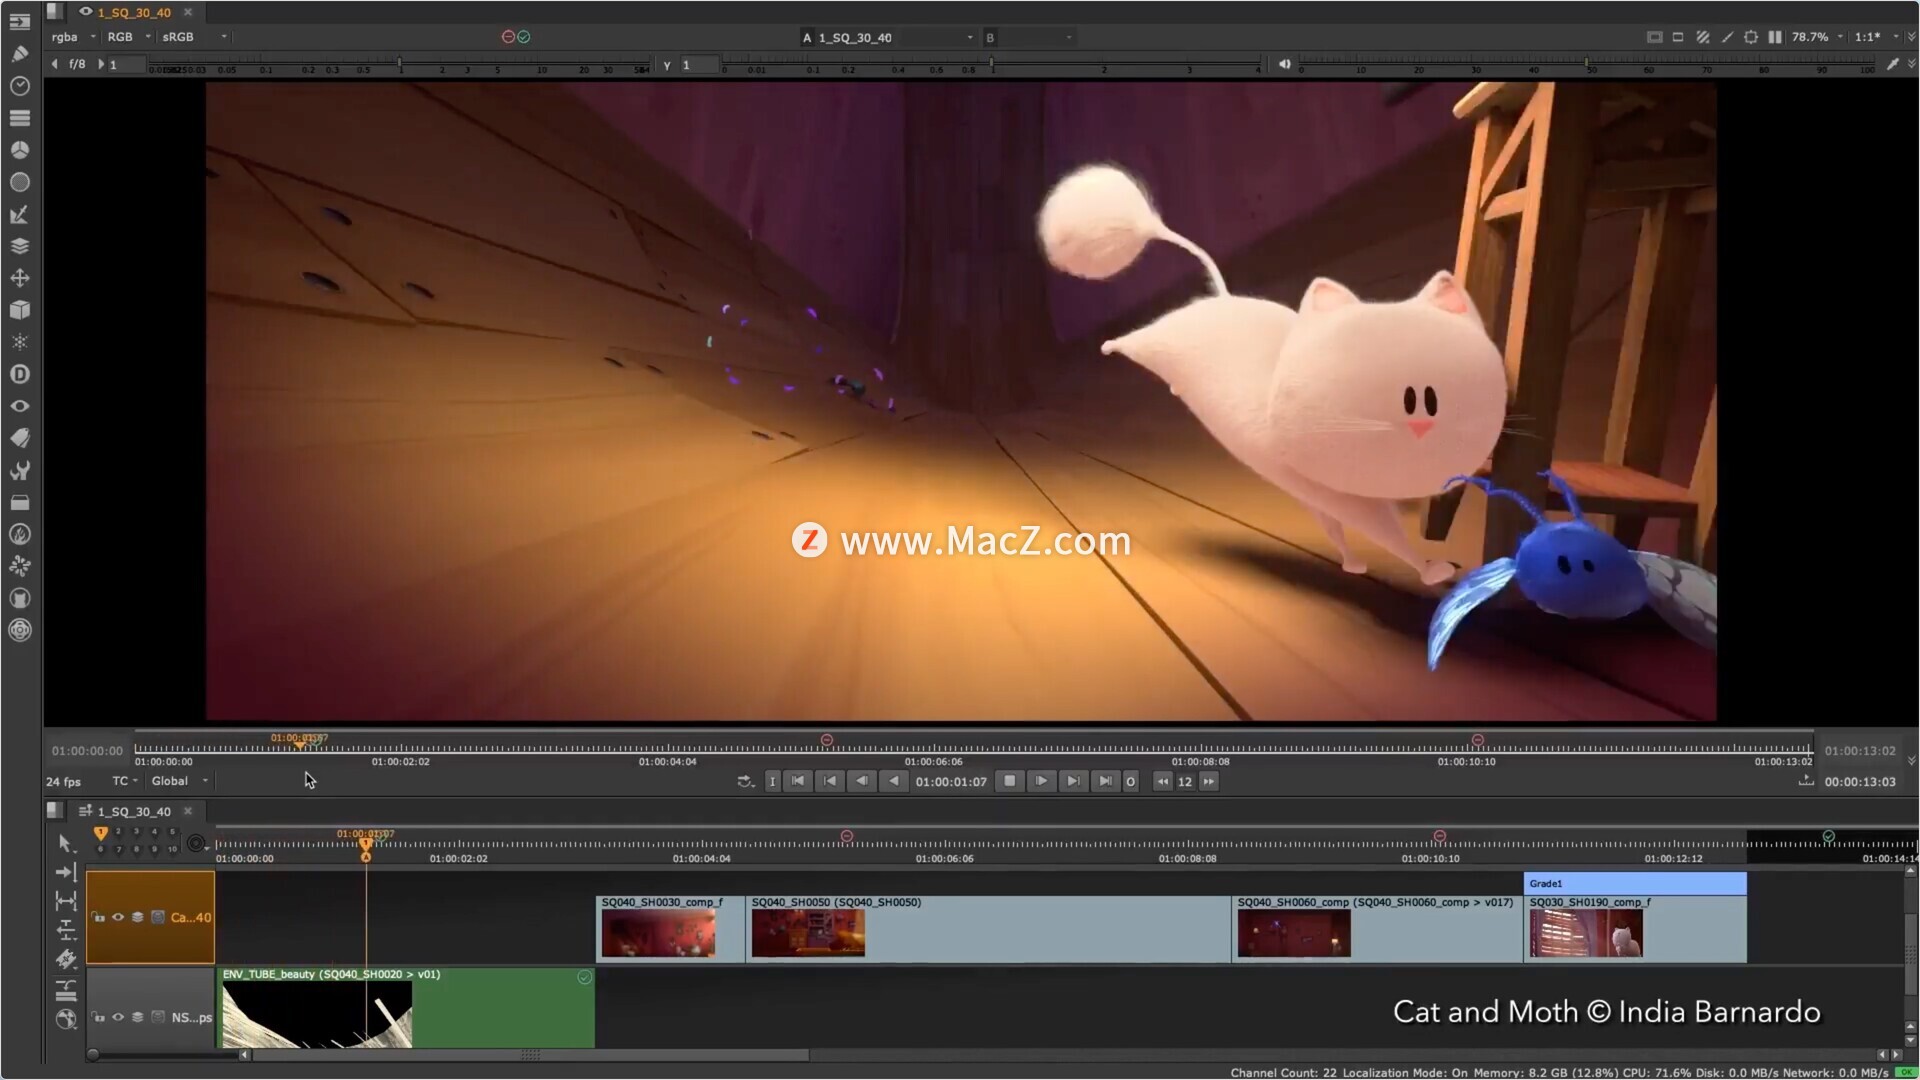Screen dimensions: 1920x1080
Task: Click the Image nodes icon in left toolbar
Action: [19, 21]
